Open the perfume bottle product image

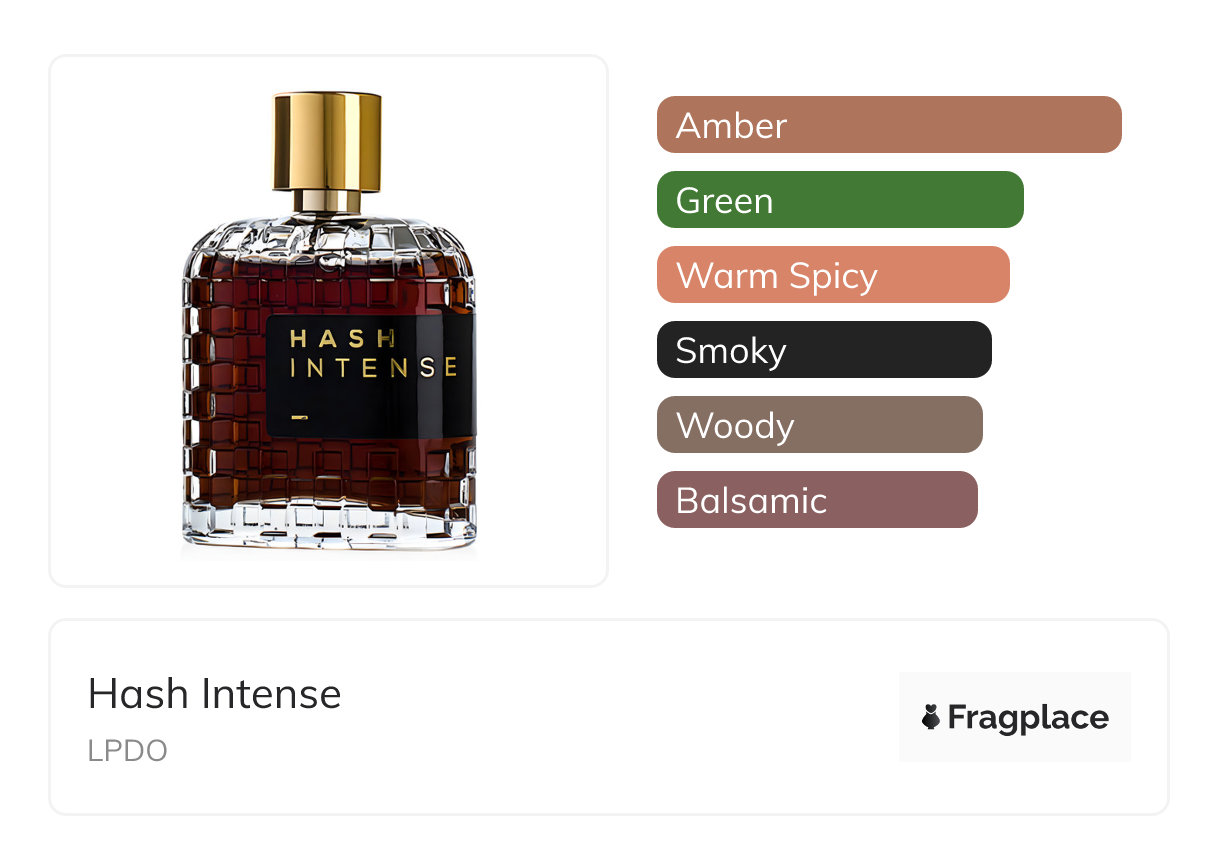click(x=328, y=322)
